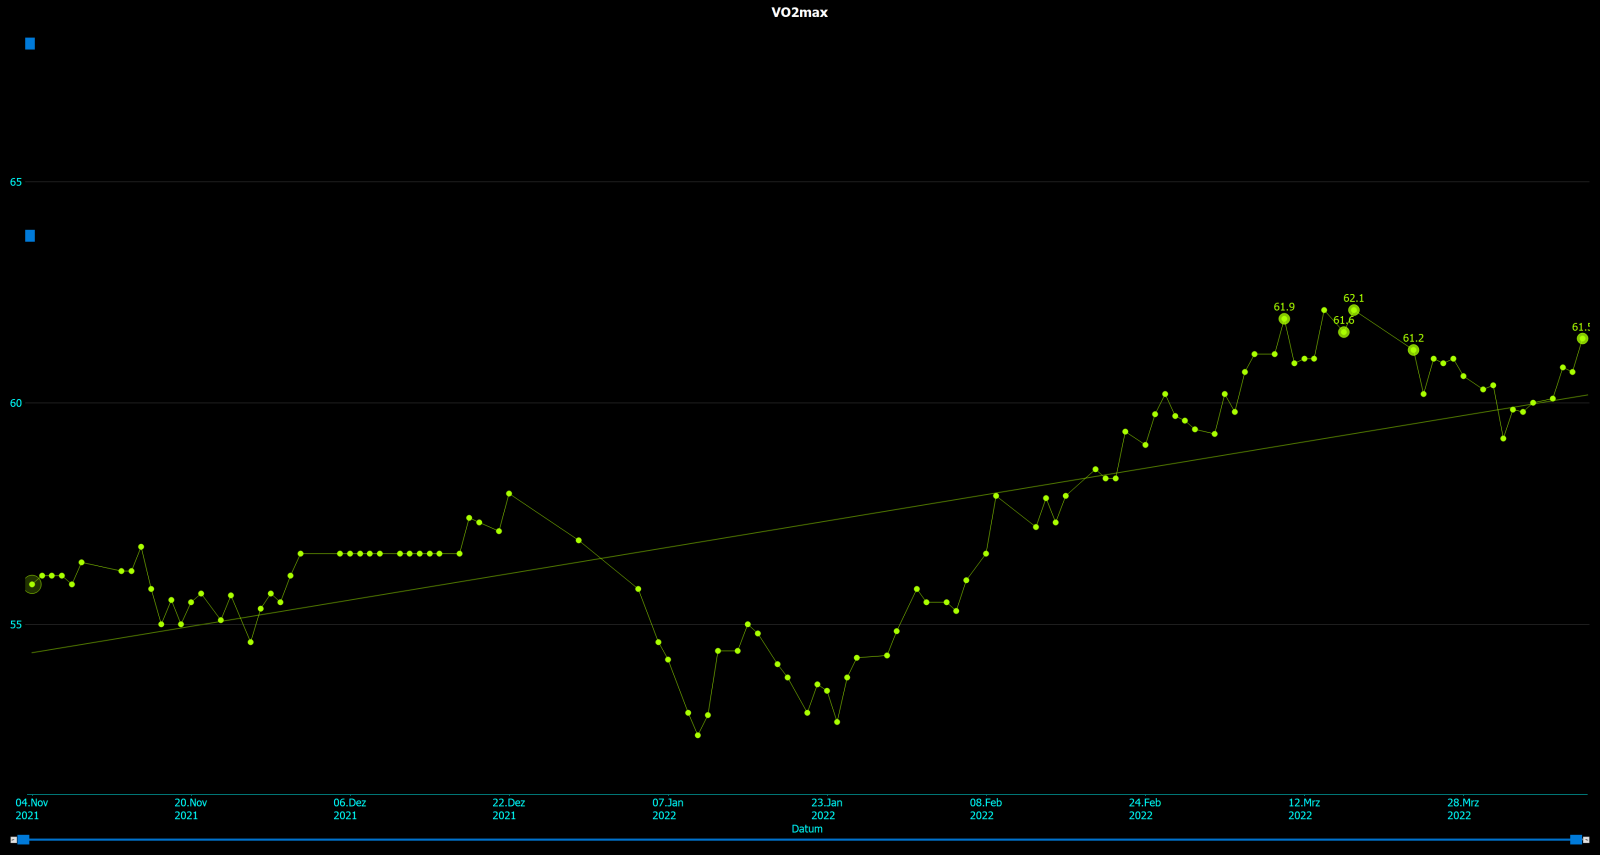Click the highlighted 62.1 peak data point
Screen dimensions: 1600x855
tap(1353, 310)
